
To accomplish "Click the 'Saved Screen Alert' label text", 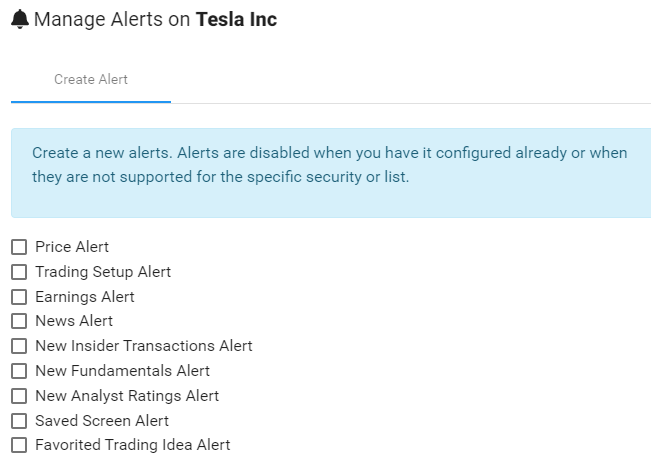I will pyautogui.click(x=102, y=421).
